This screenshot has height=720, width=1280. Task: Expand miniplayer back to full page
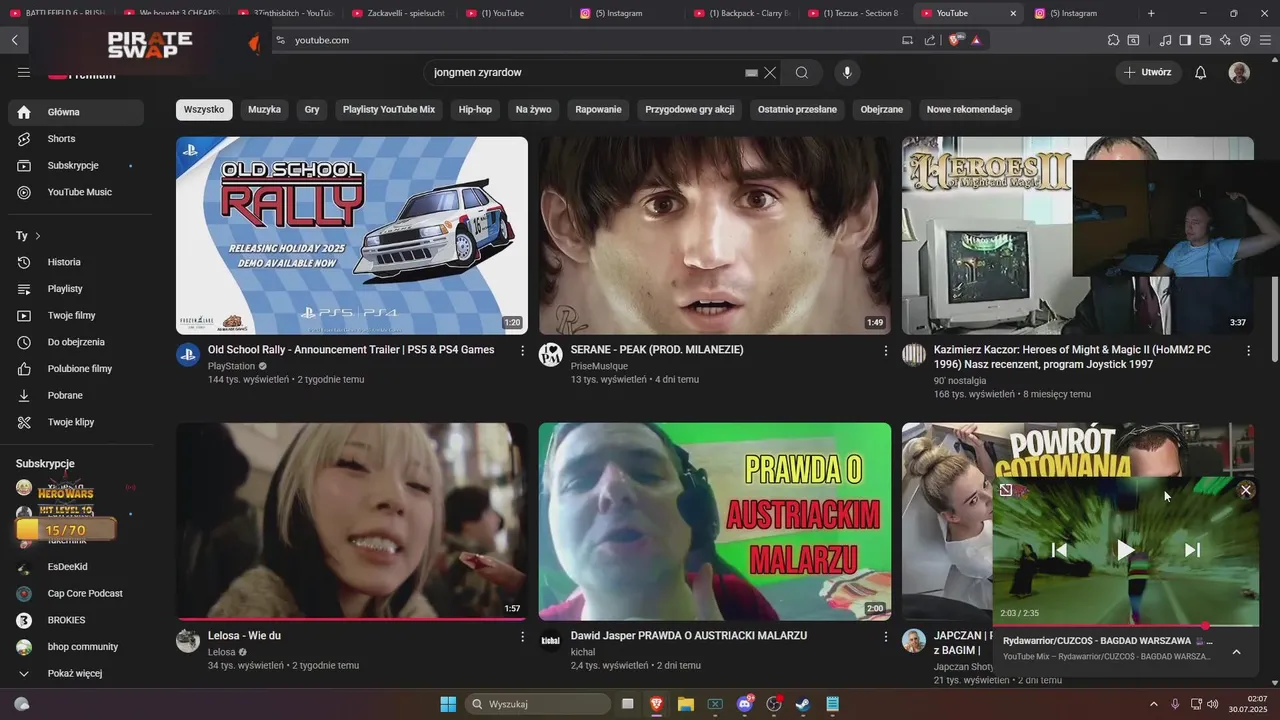click(1006, 490)
